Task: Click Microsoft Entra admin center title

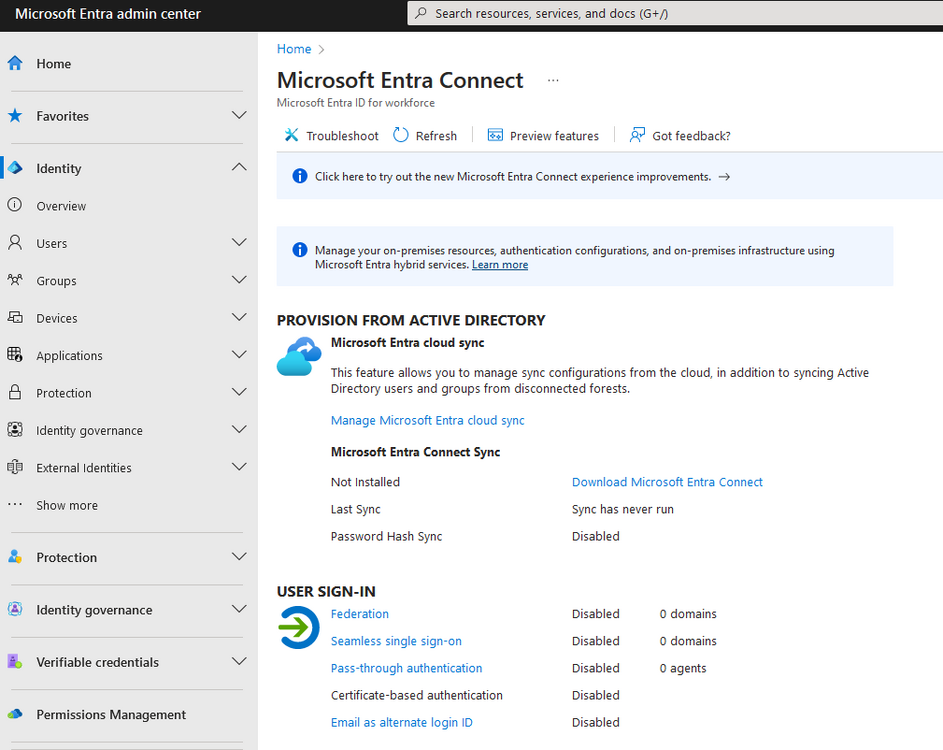Action: click(108, 14)
